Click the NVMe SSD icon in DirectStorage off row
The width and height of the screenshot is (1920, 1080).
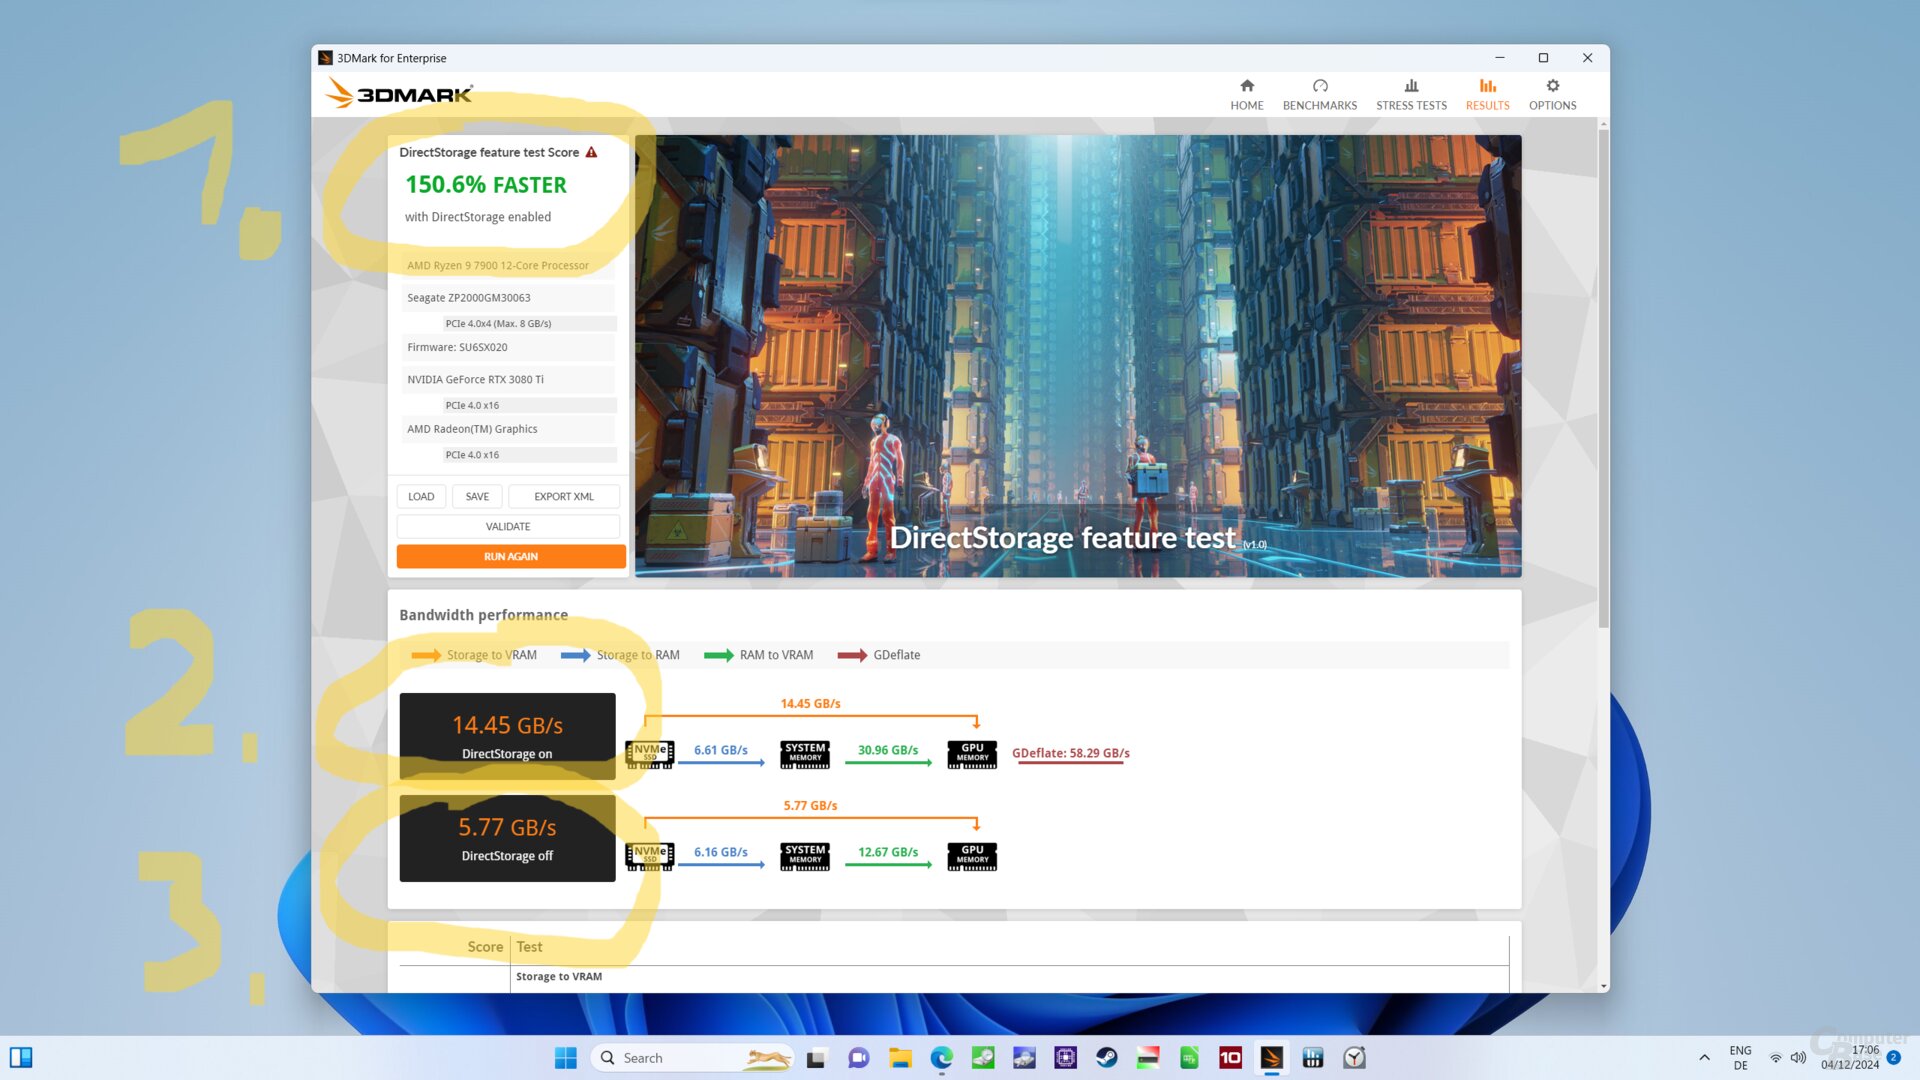pos(650,856)
